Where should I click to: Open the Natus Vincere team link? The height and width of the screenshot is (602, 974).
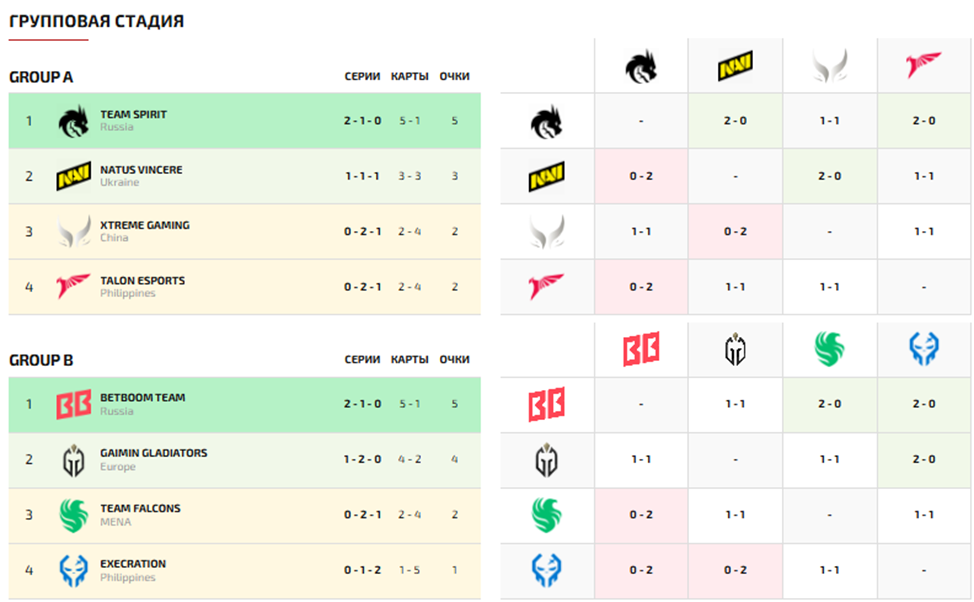141,170
